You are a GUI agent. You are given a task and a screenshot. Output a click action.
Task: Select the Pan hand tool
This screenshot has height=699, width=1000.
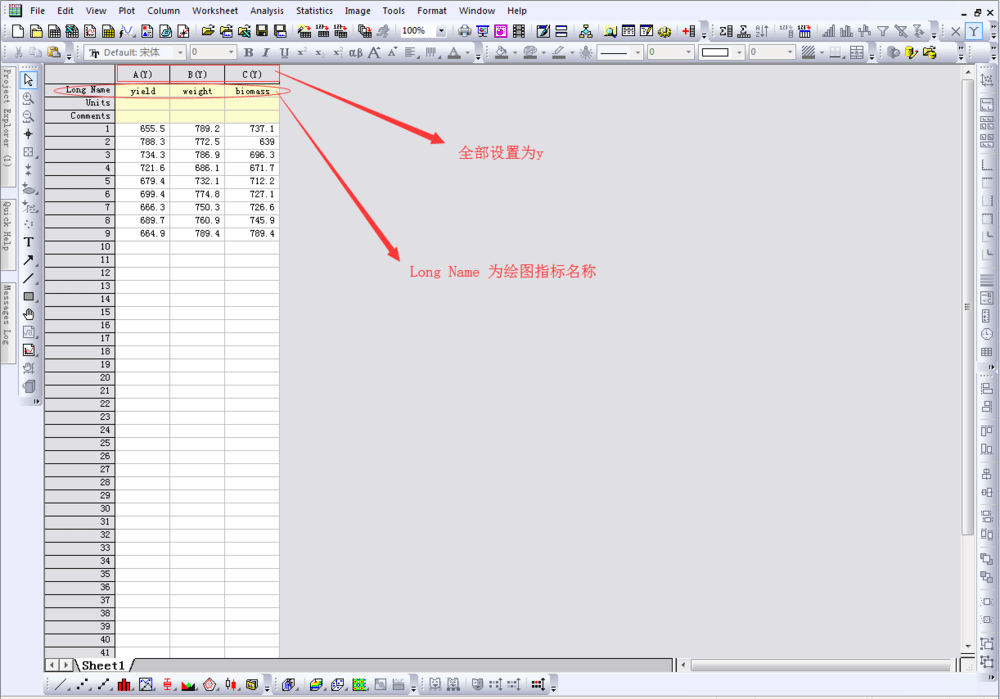pos(29,314)
